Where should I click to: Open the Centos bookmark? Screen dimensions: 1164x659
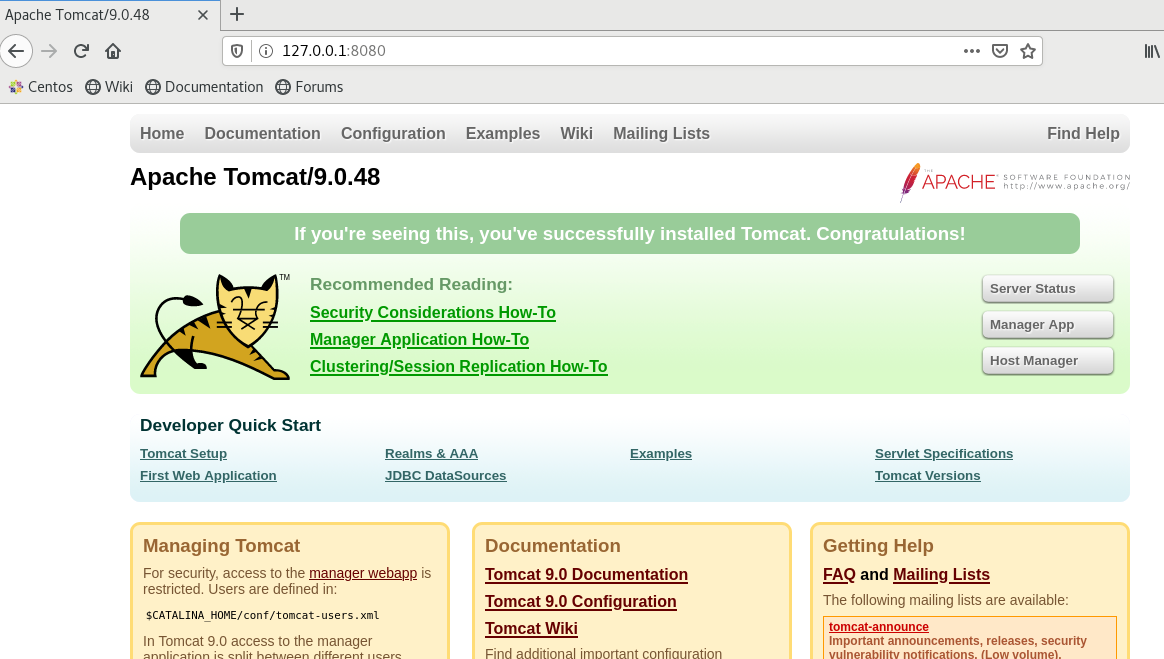click(x=40, y=87)
